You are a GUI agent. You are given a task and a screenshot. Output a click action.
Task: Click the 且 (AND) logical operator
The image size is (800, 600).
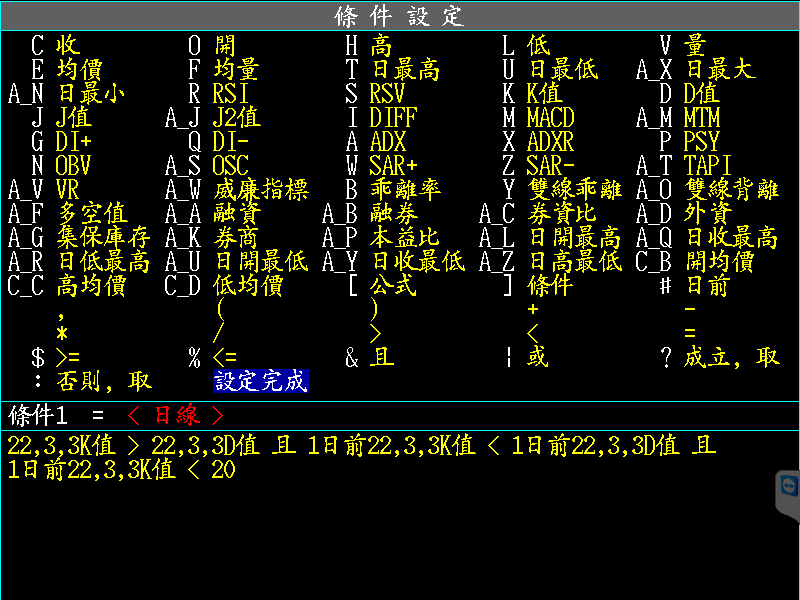381,357
